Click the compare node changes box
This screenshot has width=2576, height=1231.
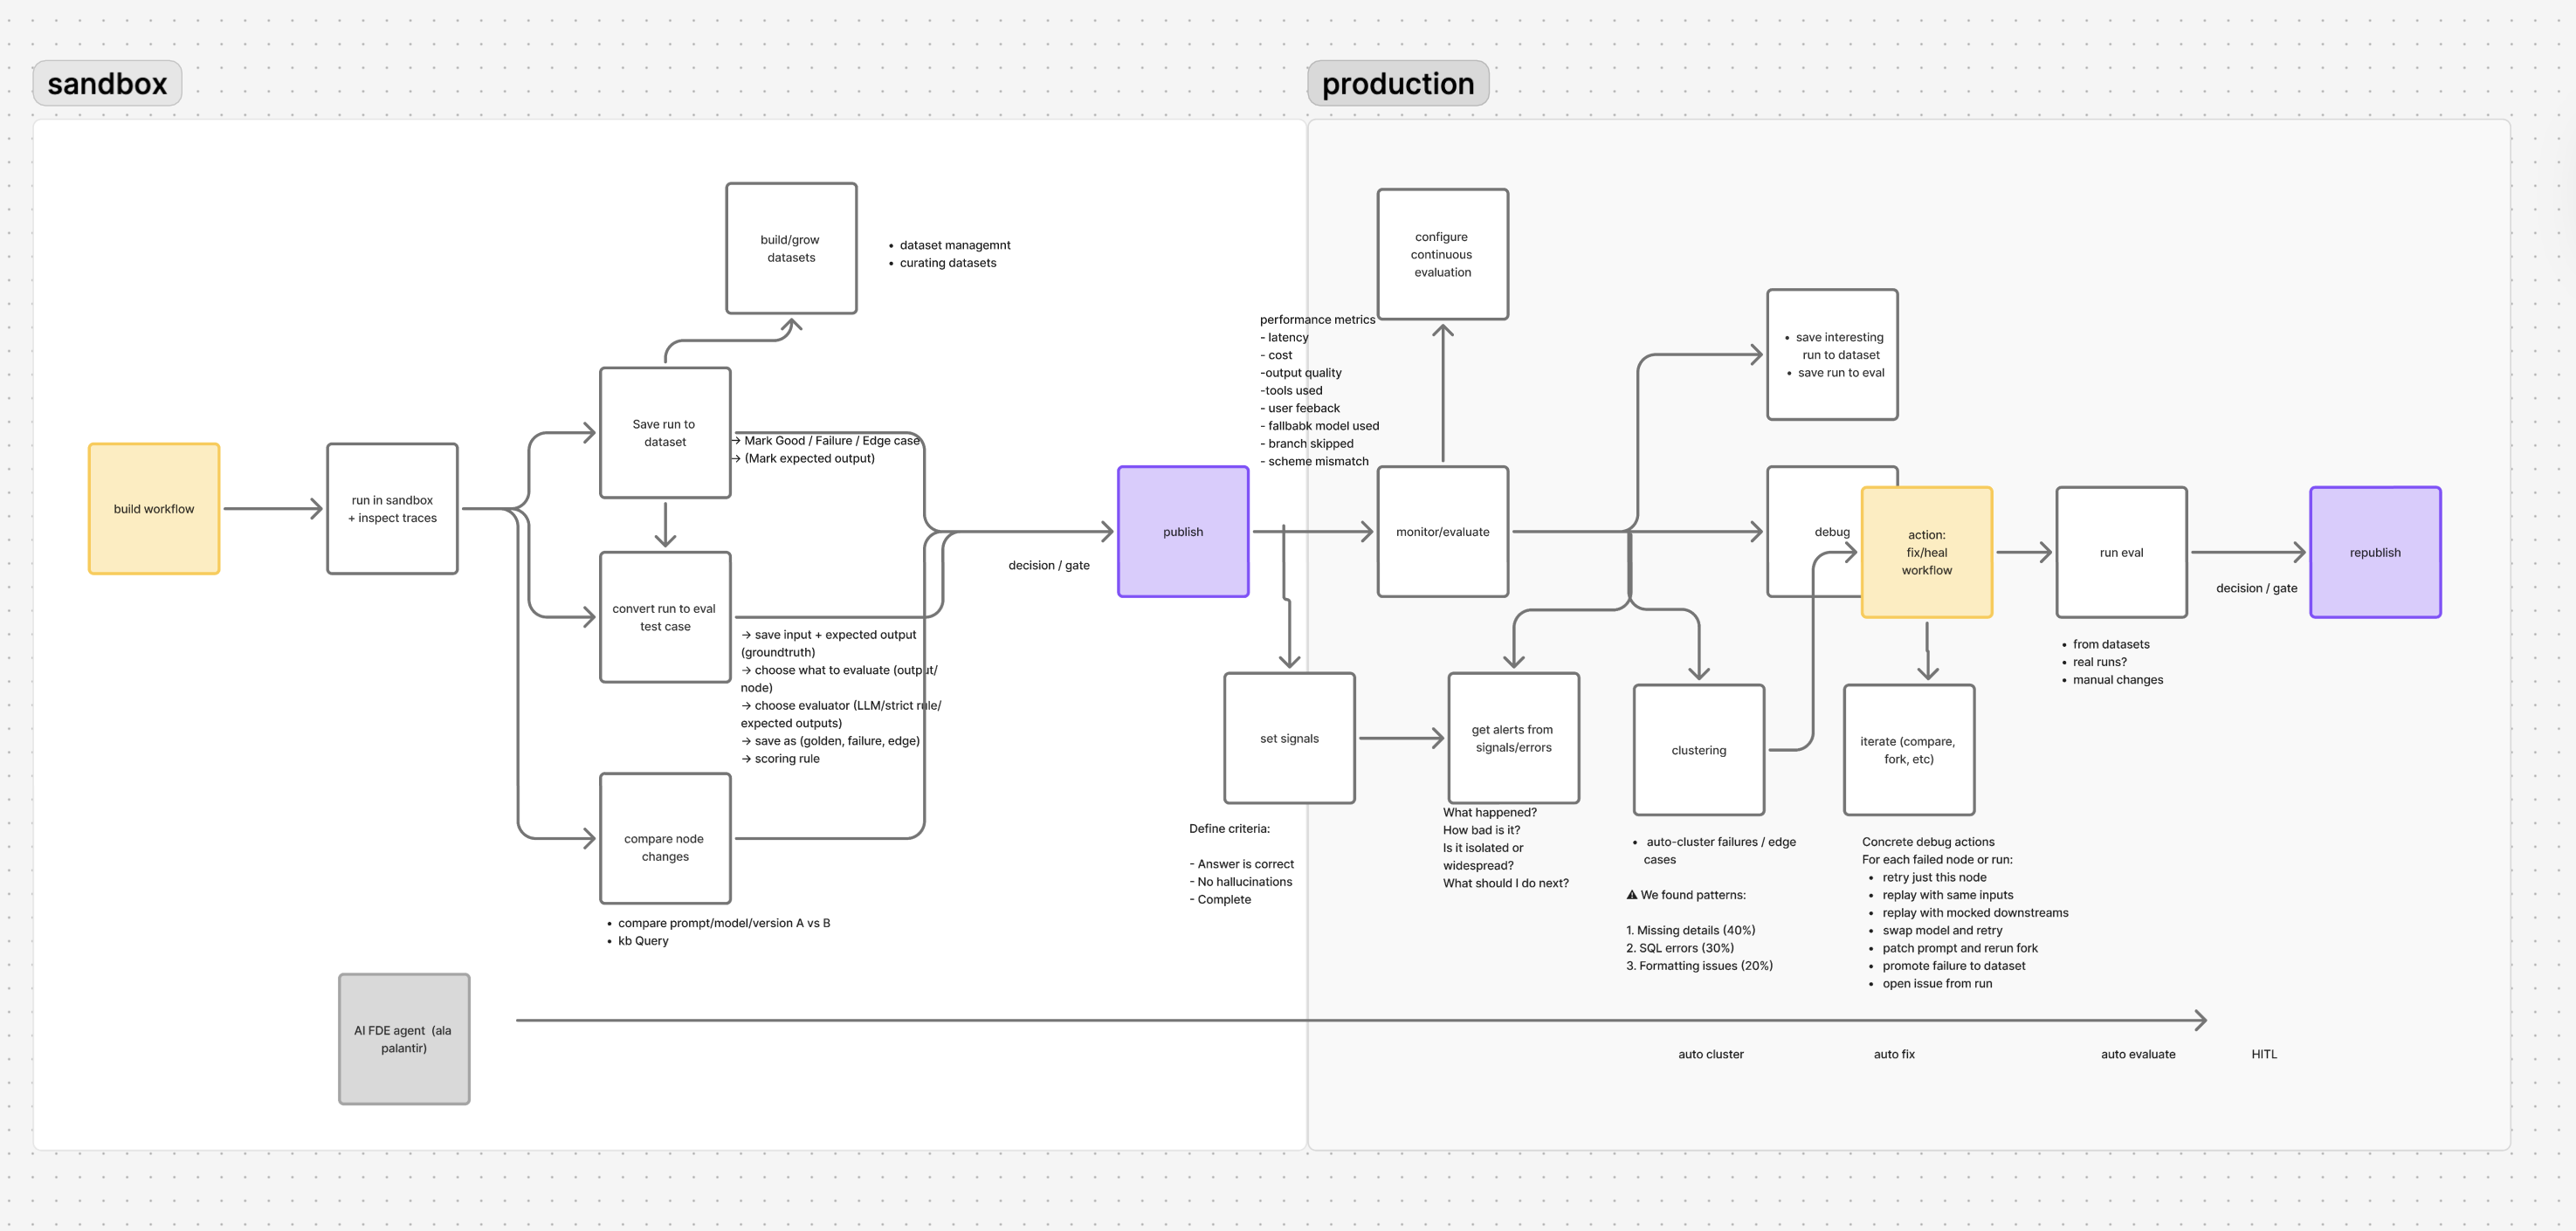coord(665,838)
